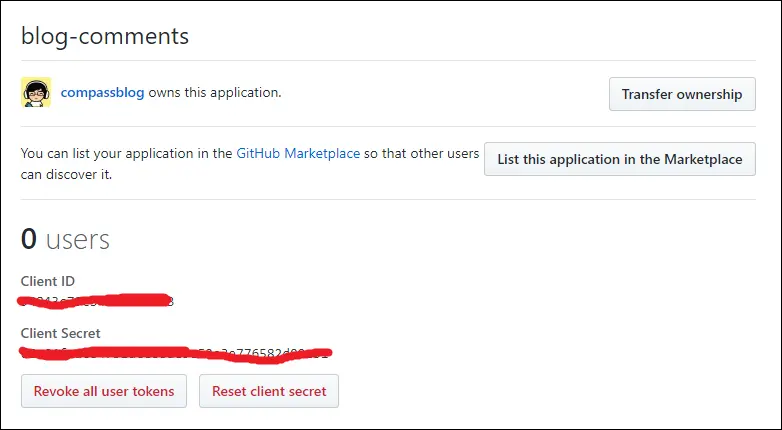
Task: Click the blog-comments heading text
Action: (x=105, y=36)
